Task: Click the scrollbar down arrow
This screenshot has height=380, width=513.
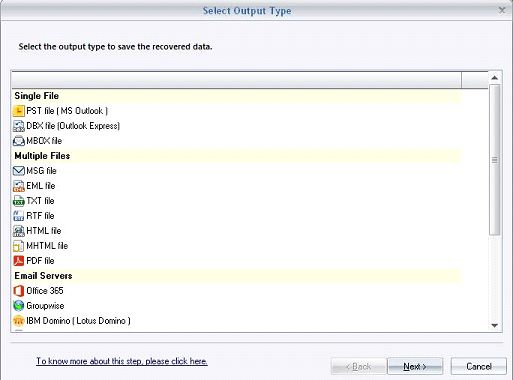Action: point(495,325)
